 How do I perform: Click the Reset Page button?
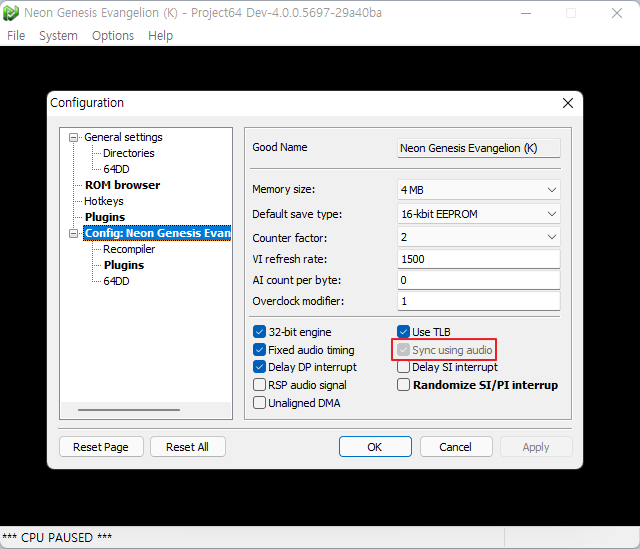point(101,447)
